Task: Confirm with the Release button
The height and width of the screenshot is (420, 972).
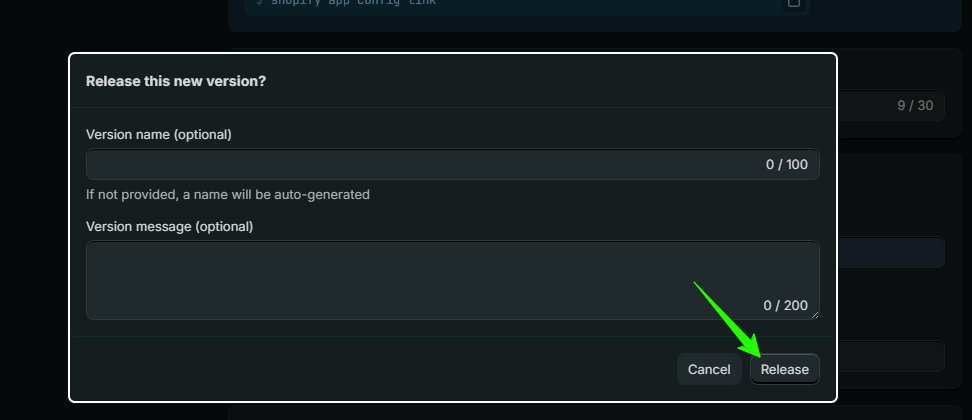Action: tap(785, 369)
